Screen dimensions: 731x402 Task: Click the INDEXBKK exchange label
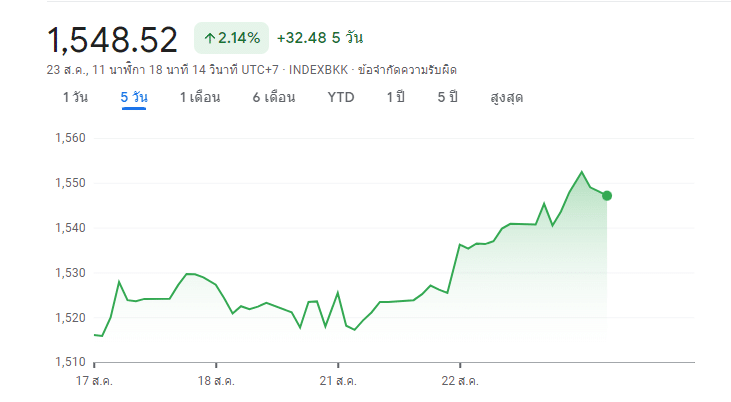point(318,70)
